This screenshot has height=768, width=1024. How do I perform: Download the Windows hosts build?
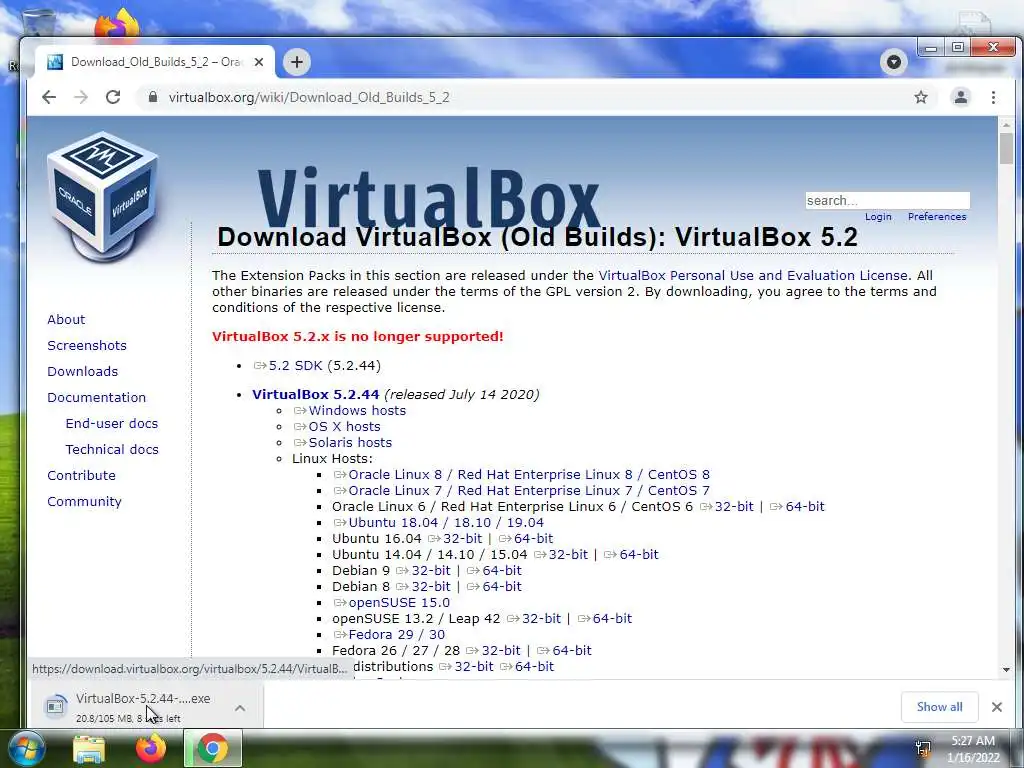[x=350, y=411]
